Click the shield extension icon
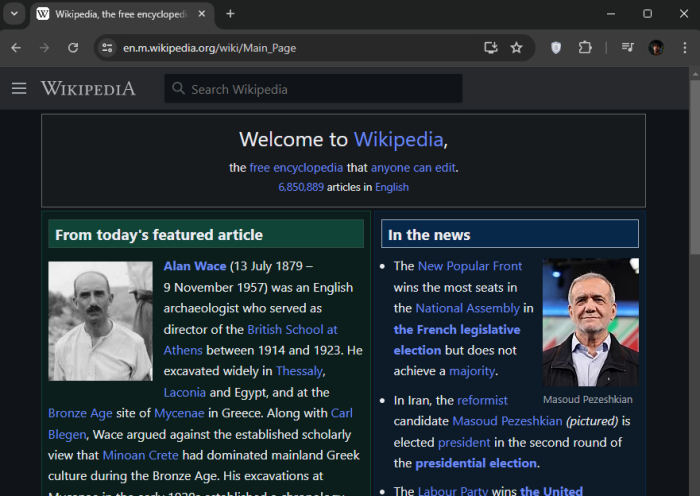This screenshot has width=700, height=496. [556, 47]
